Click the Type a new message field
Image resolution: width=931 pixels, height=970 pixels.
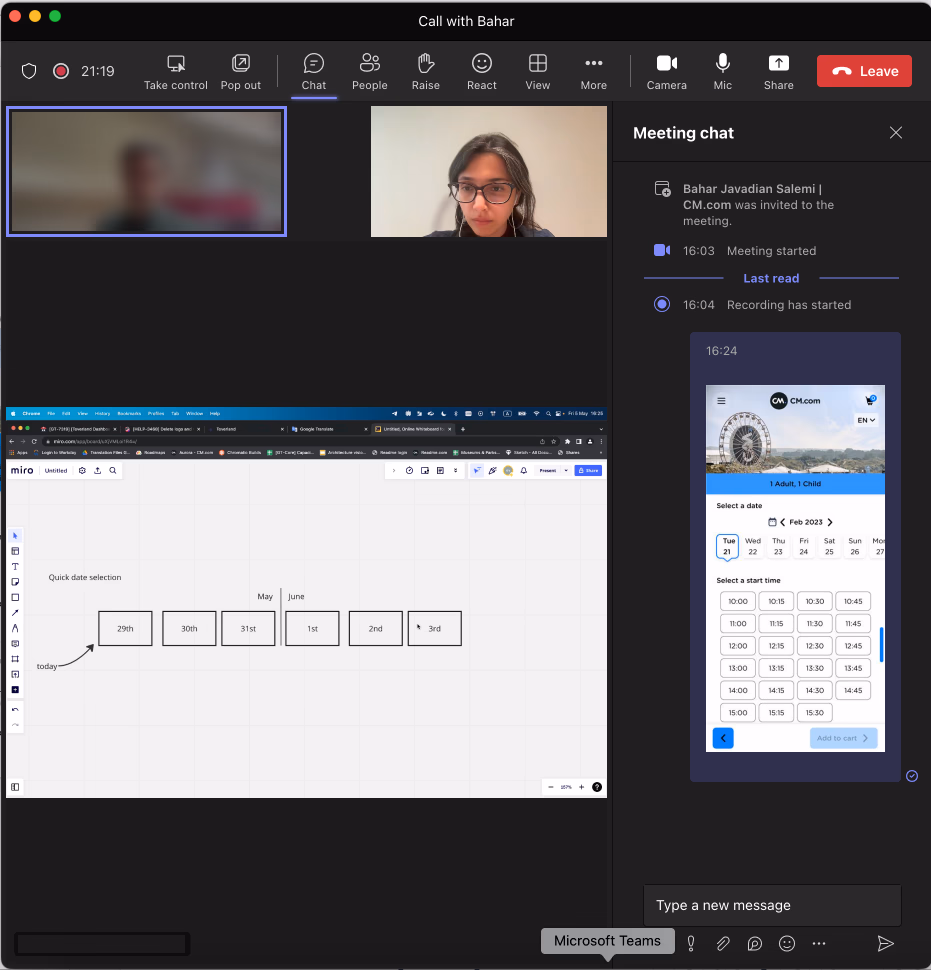click(772, 905)
